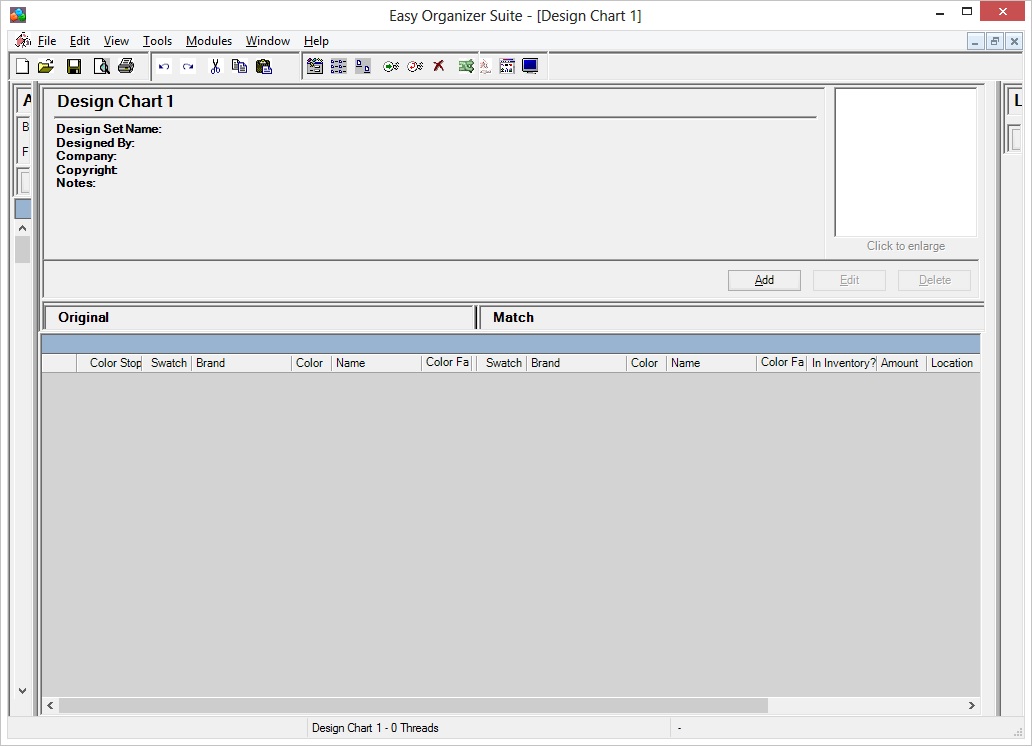The width and height of the screenshot is (1032, 746).
Task: Click right arrow of horizontal scrollbar
Action: click(x=971, y=706)
